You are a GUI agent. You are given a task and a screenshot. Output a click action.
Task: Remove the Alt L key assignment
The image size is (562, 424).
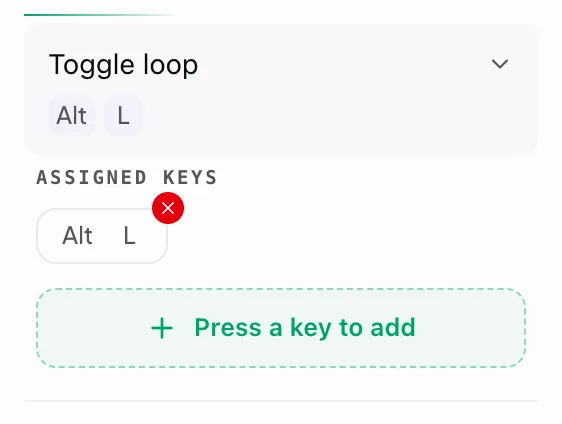coord(168,208)
